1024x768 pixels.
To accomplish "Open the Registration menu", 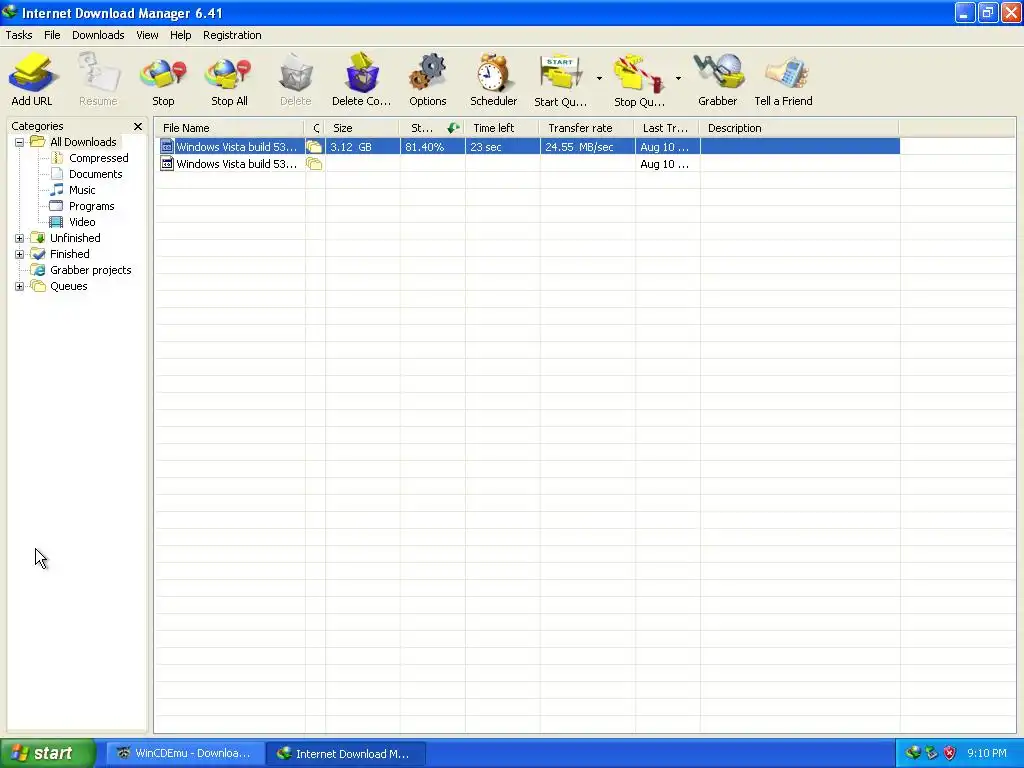I will point(232,35).
